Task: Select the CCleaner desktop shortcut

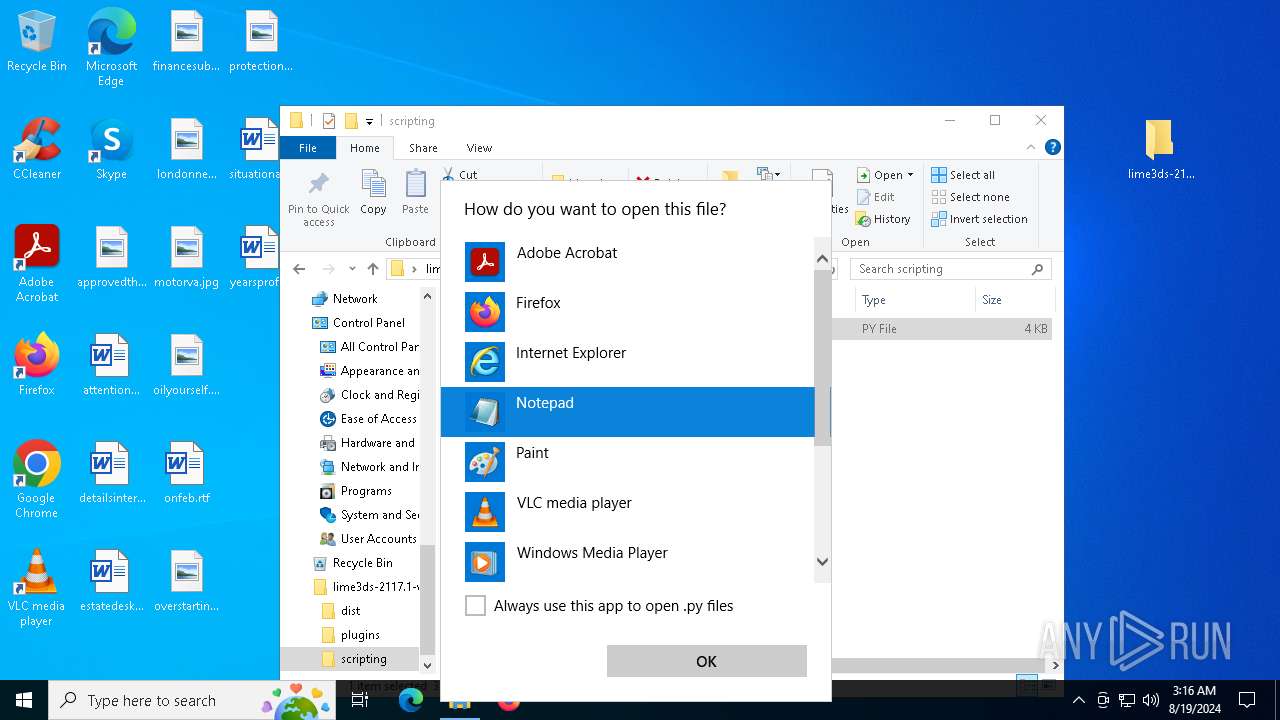Action: [x=37, y=149]
